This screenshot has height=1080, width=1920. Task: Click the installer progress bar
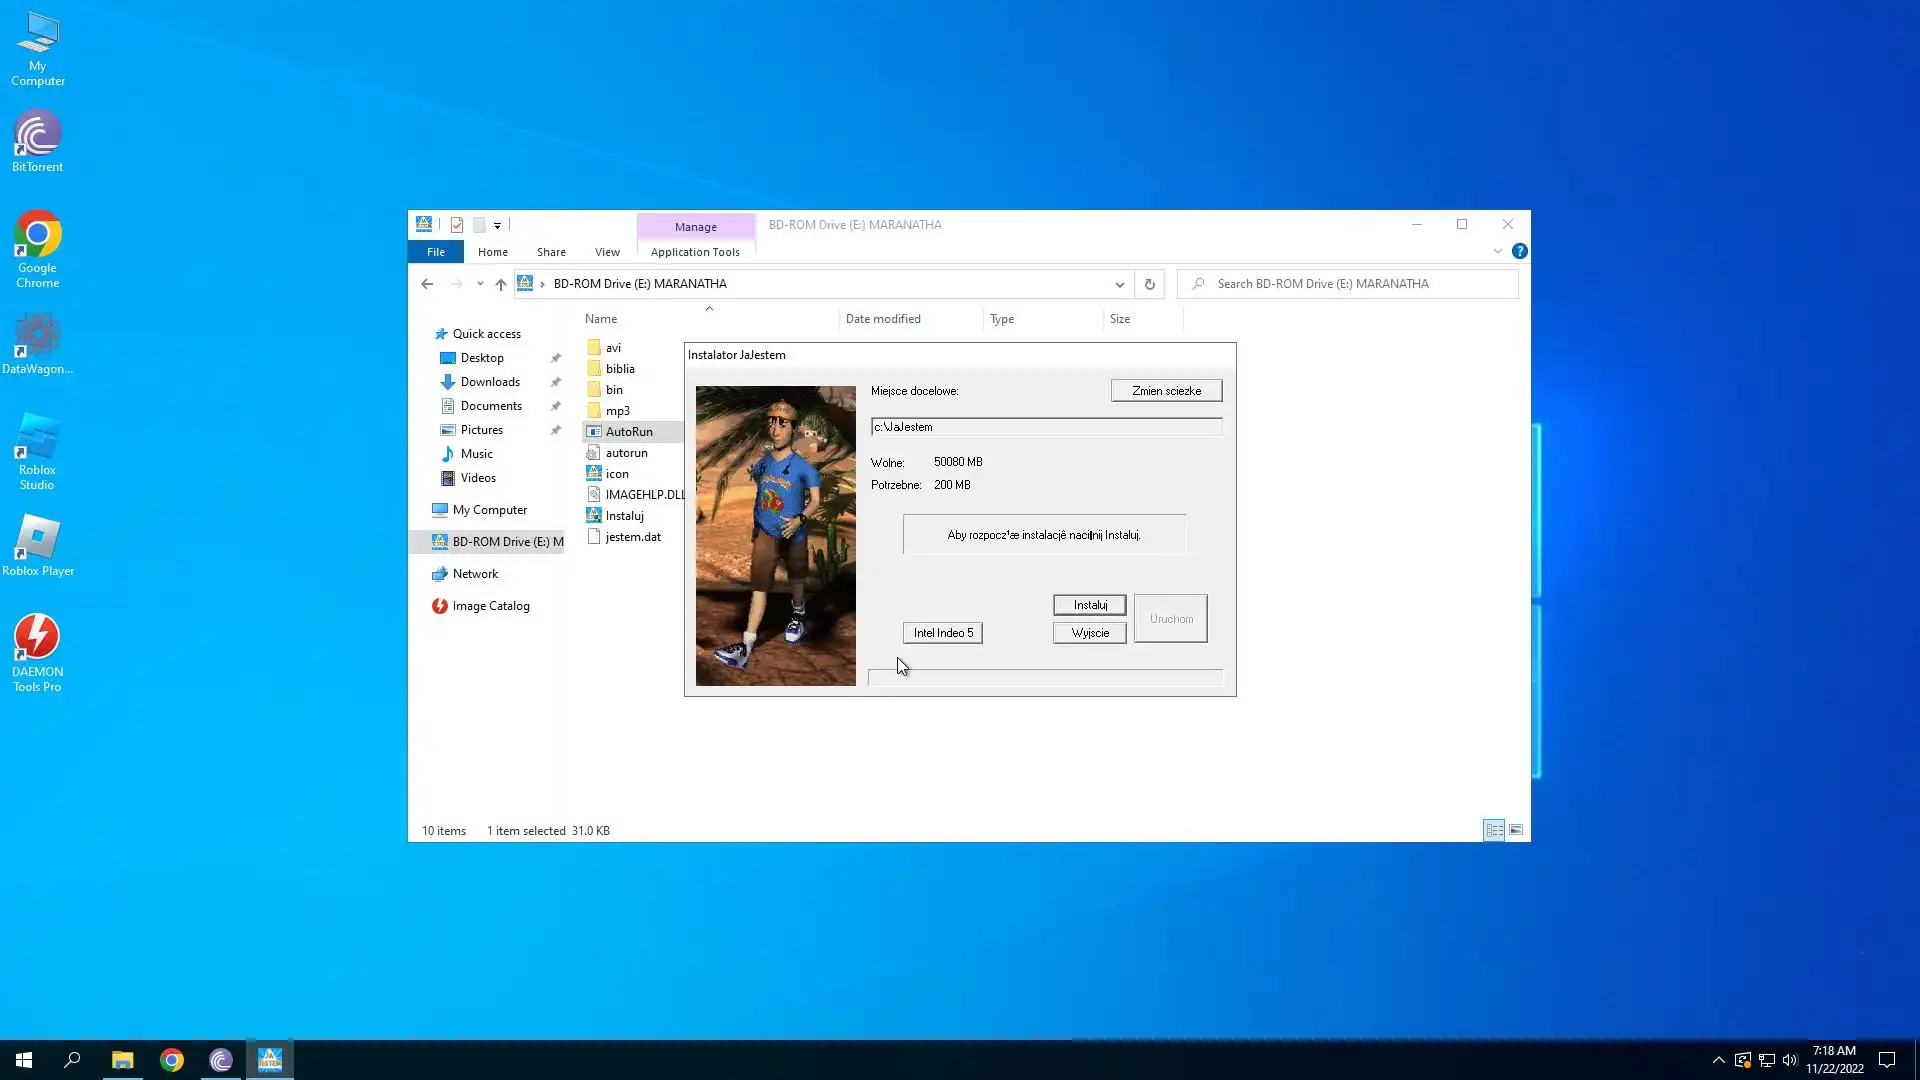click(1045, 677)
